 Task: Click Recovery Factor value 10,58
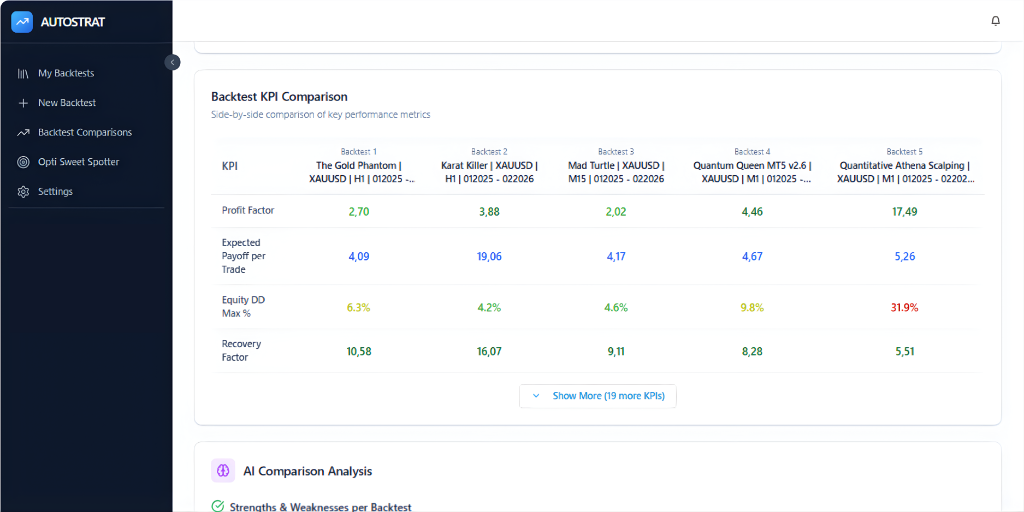pos(359,351)
